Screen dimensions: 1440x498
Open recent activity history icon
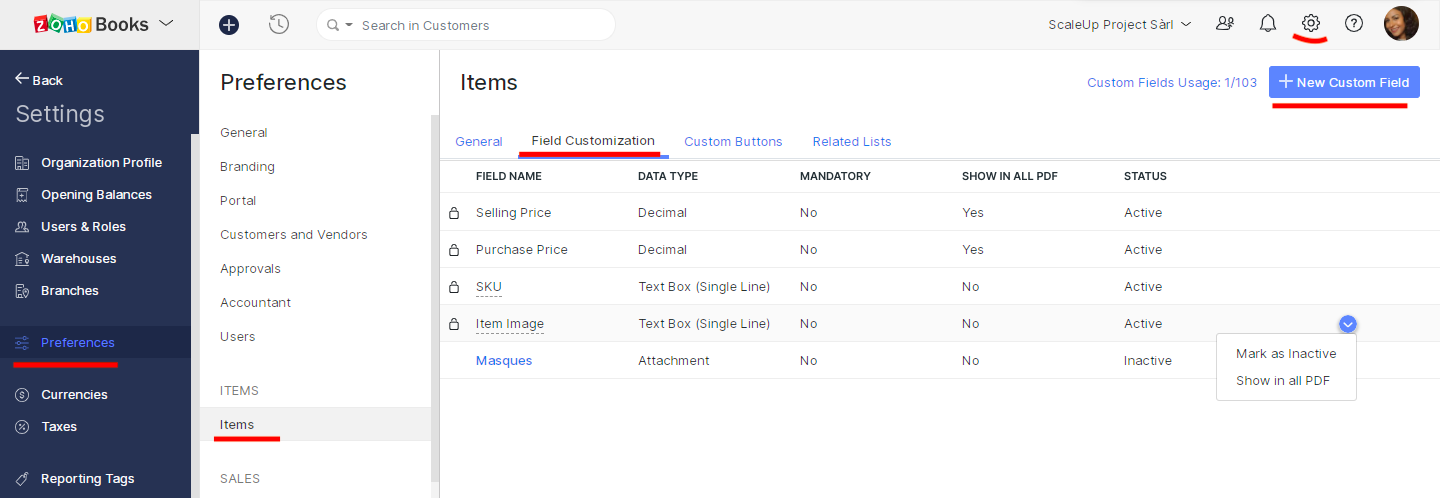click(279, 25)
